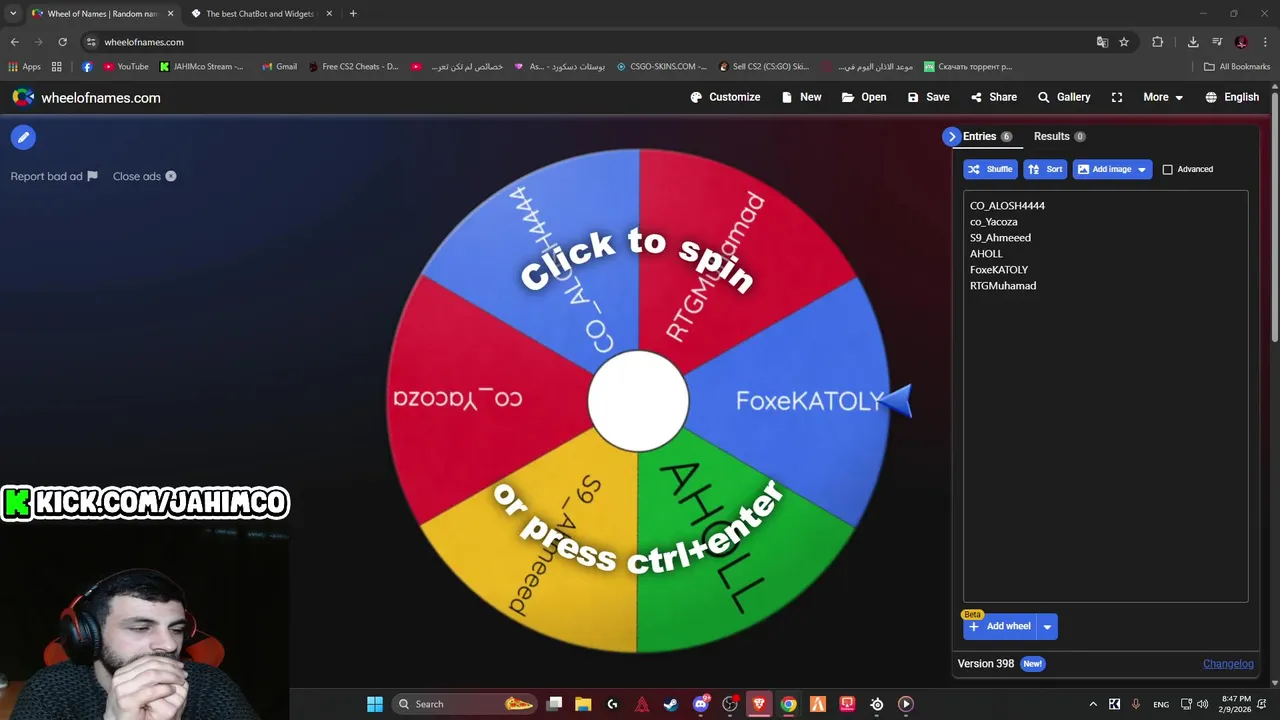Image resolution: width=1280 pixels, height=720 pixels.
Task: Switch to the Results tab
Action: [x=1060, y=137]
